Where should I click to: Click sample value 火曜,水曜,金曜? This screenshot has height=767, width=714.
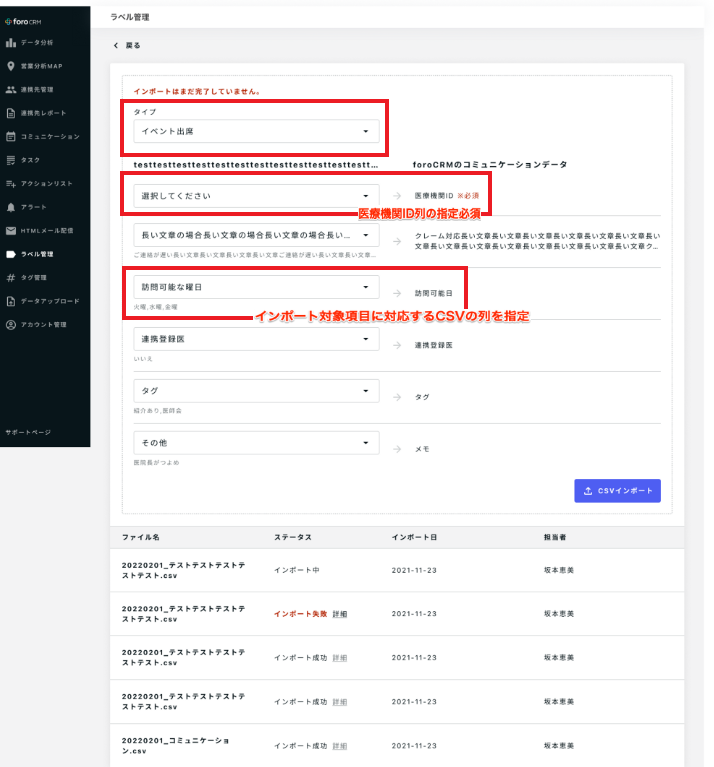tap(156, 307)
